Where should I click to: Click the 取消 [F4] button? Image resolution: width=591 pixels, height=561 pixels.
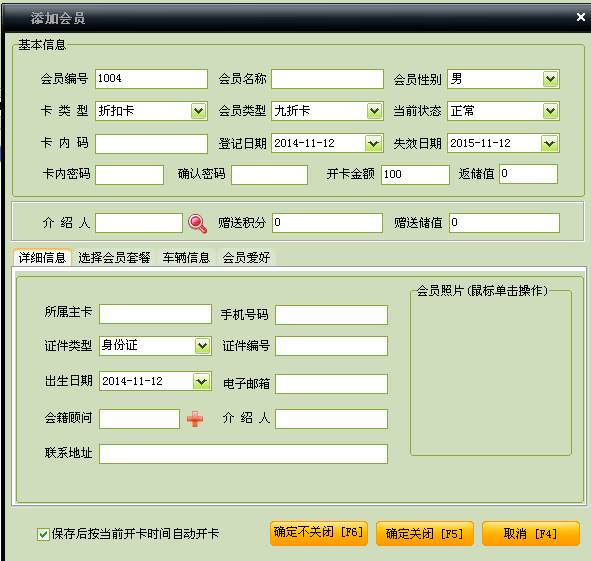[530, 533]
